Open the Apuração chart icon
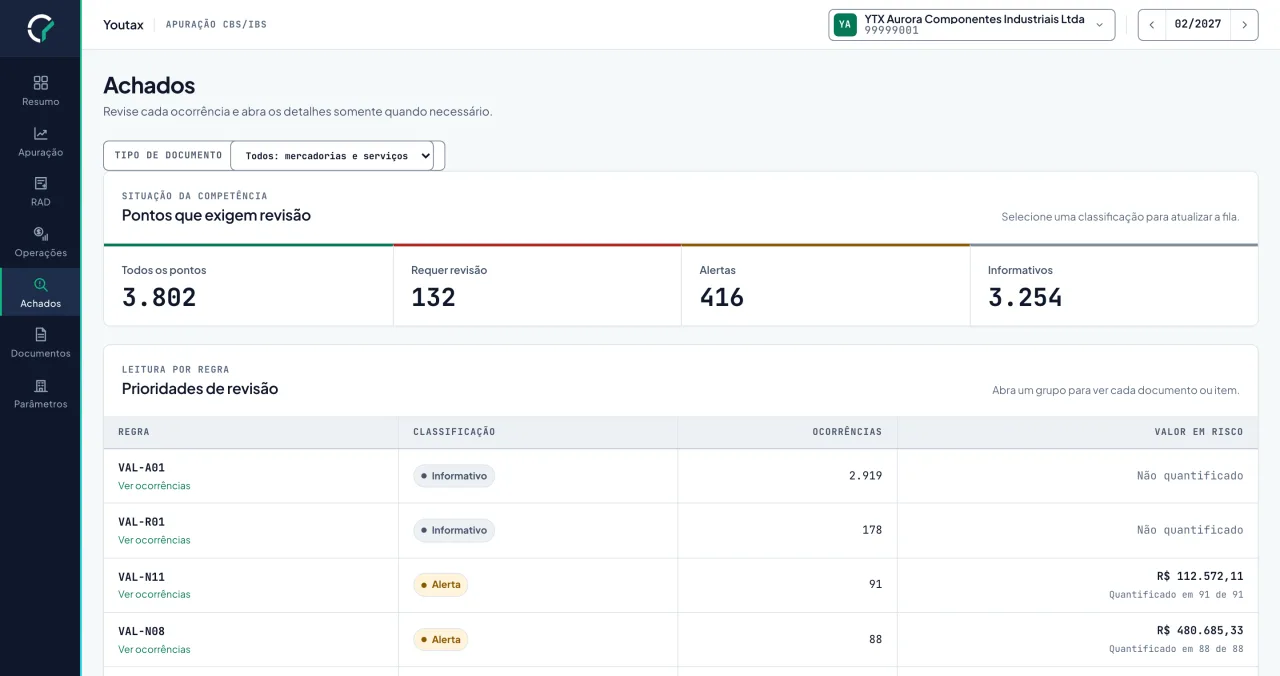The height and width of the screenshot is (676, 1280). (41, 134)
